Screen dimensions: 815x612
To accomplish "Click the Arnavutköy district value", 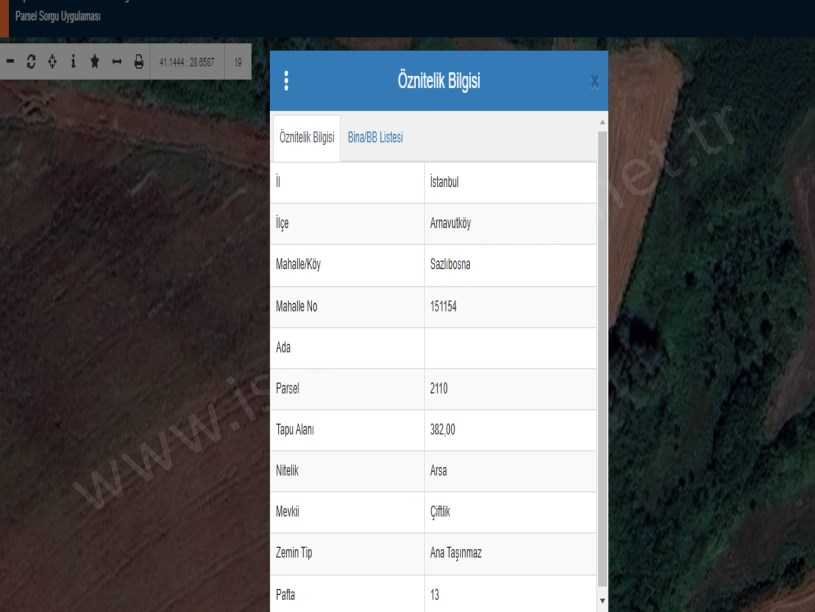I will coord(450,224).
